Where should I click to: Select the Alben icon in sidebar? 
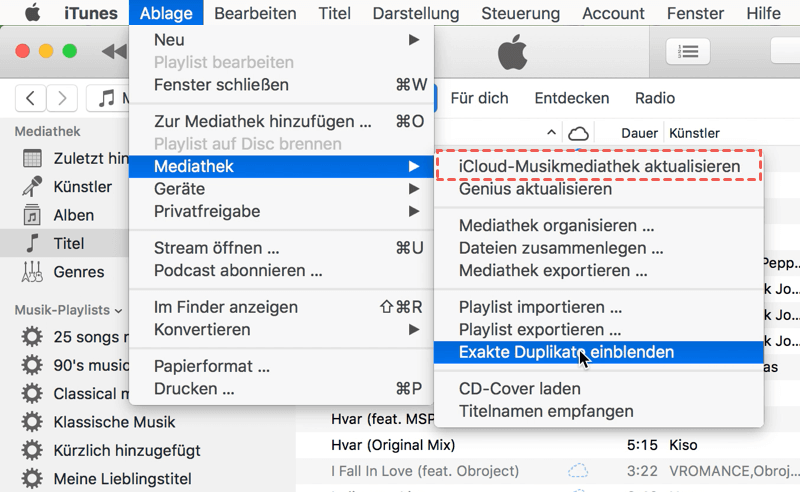[x=33, y=215]
